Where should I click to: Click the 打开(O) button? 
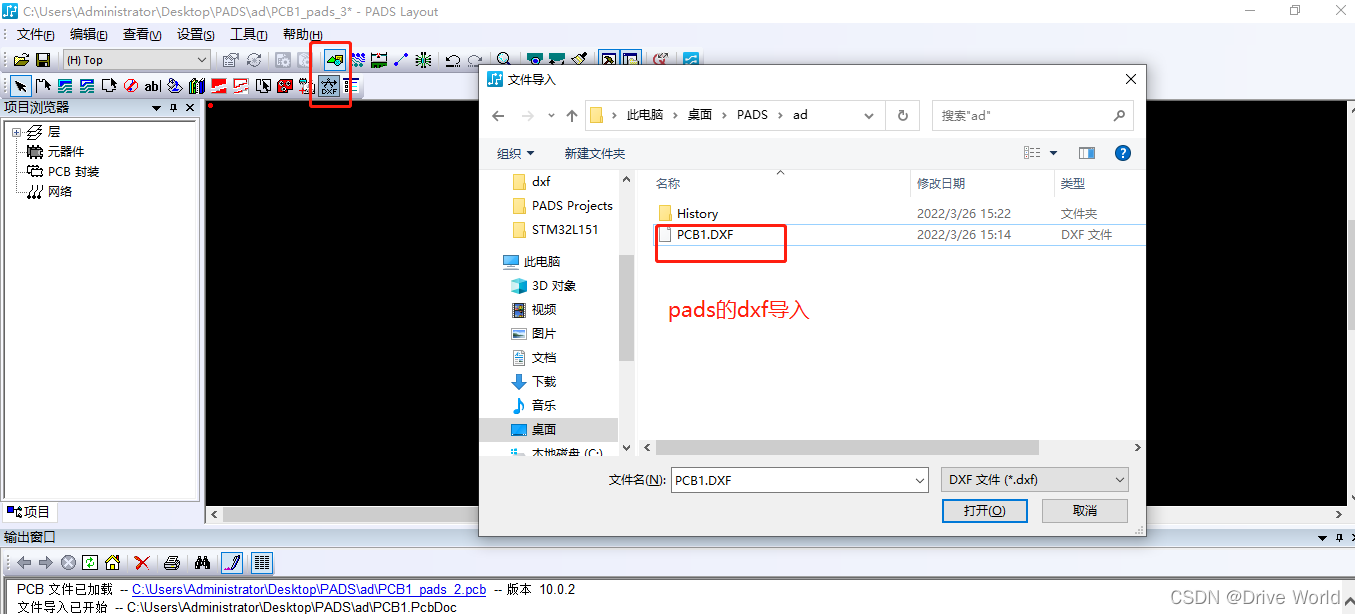tap(985, 511)
